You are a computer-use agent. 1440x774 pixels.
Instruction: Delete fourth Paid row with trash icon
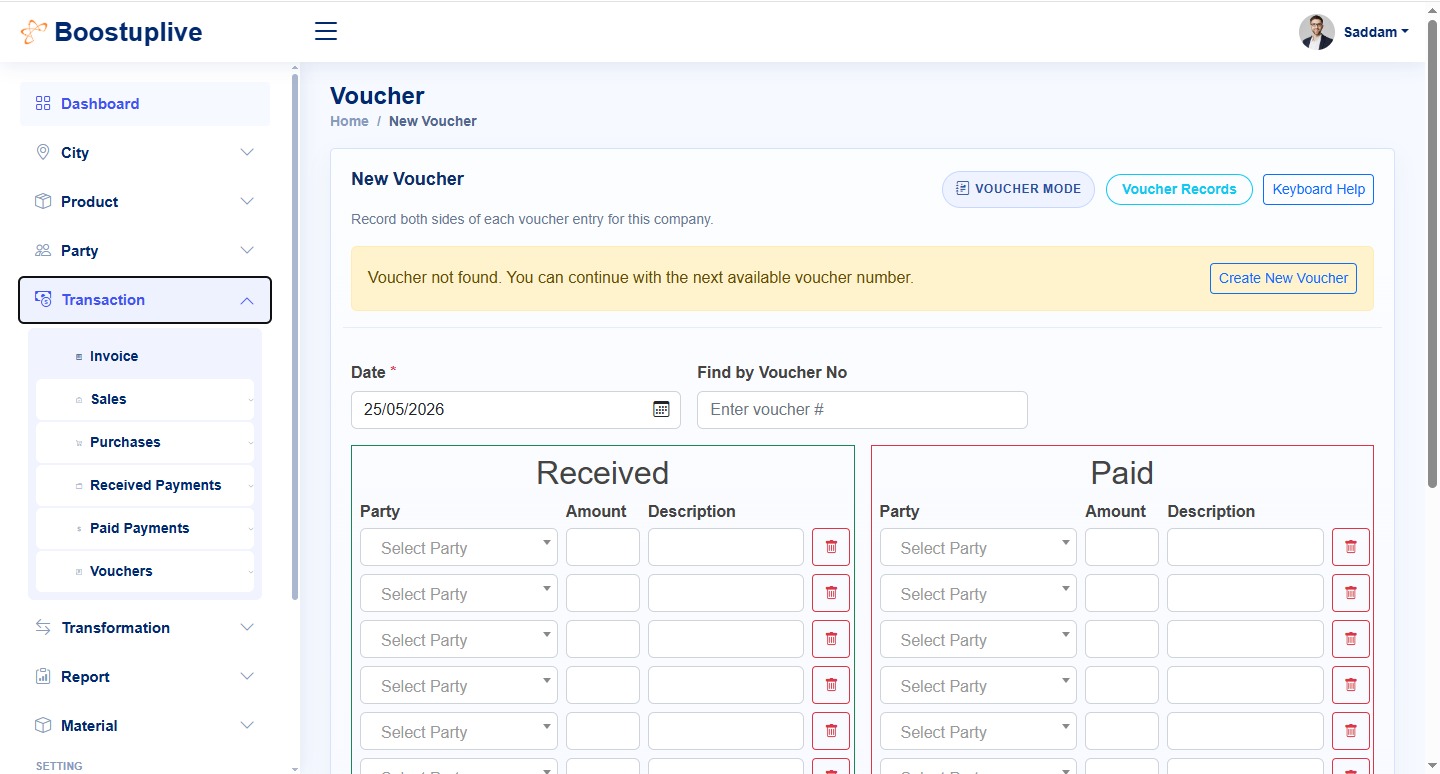tap(1351, 685)
